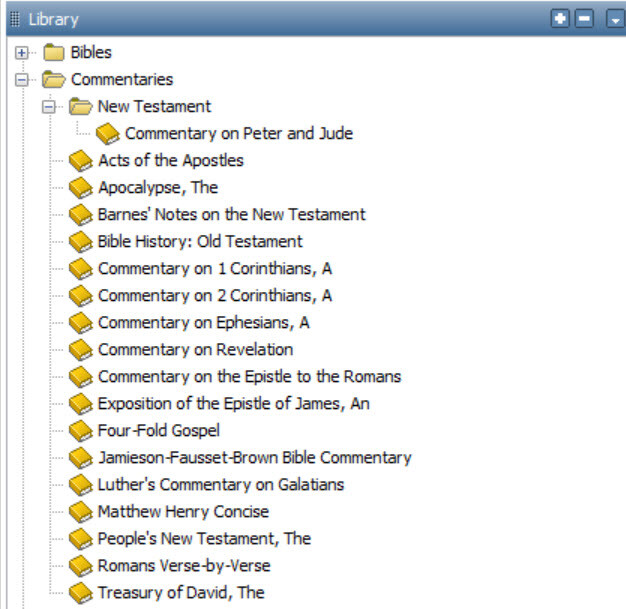
Task: Click book icon beside Matthew Henry Concise
Action: point(81,512)
